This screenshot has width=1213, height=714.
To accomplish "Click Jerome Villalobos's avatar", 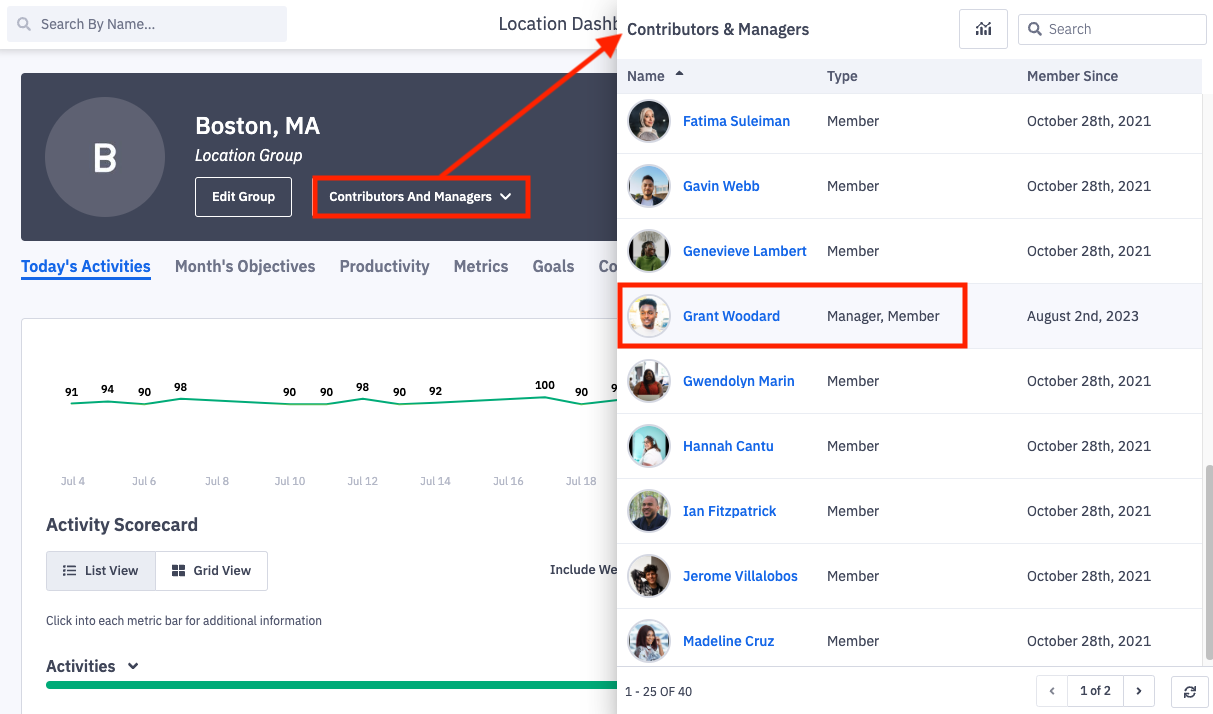I will tap(649, 576).
